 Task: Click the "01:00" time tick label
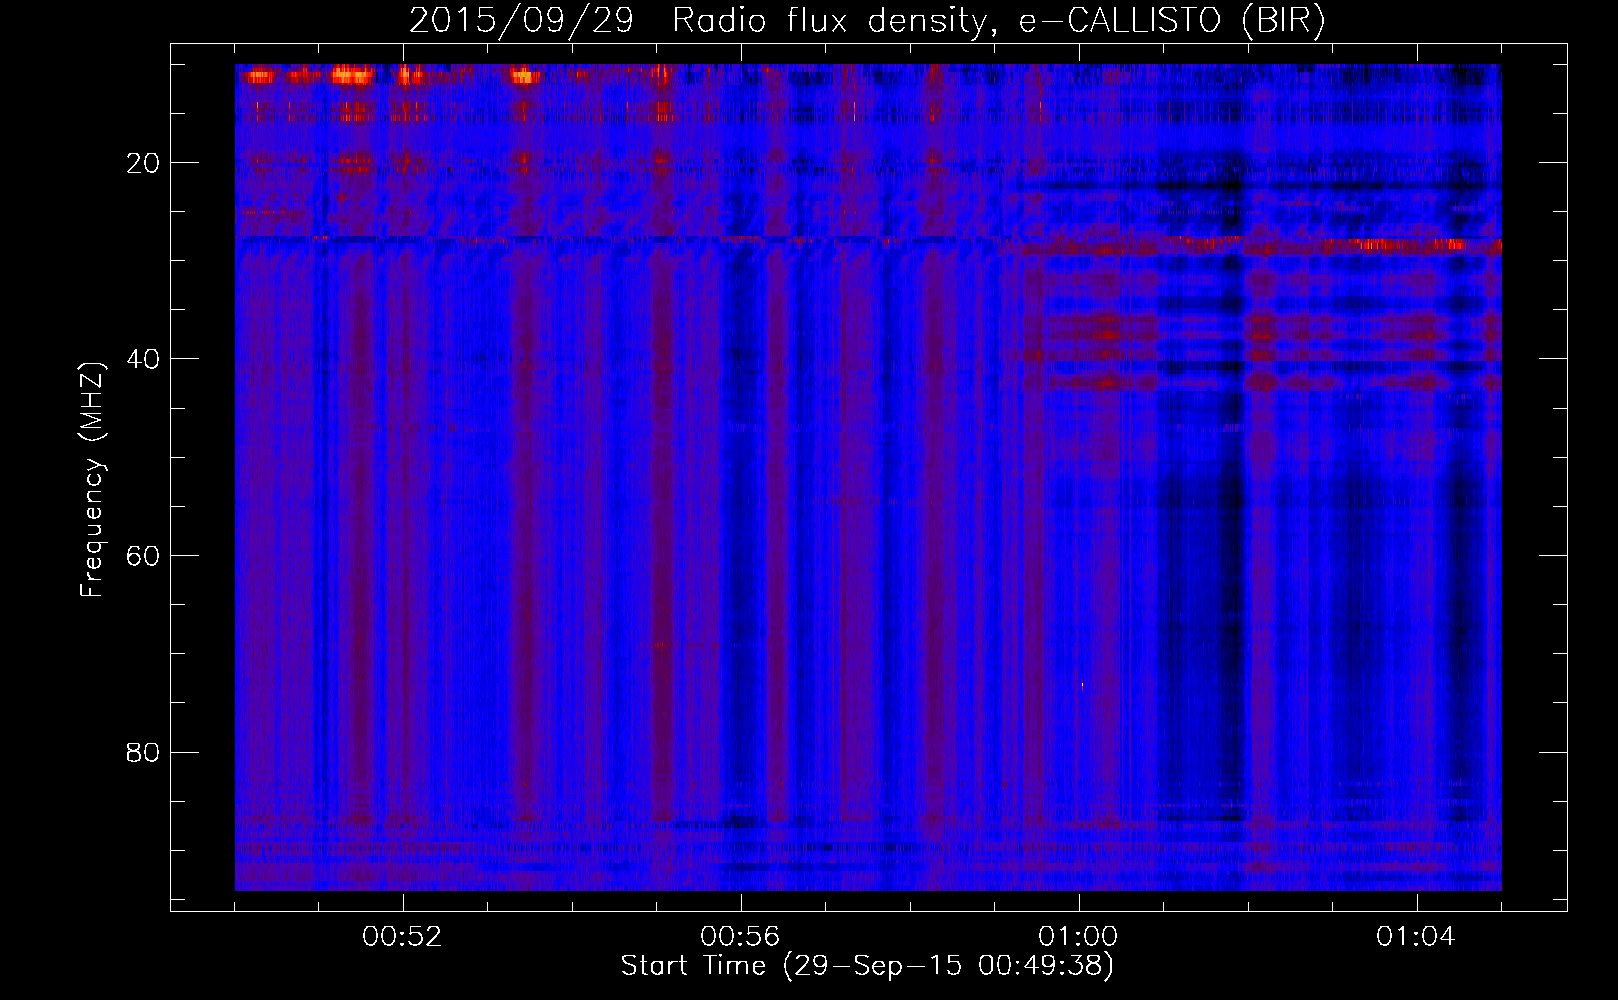point(1078,937)
